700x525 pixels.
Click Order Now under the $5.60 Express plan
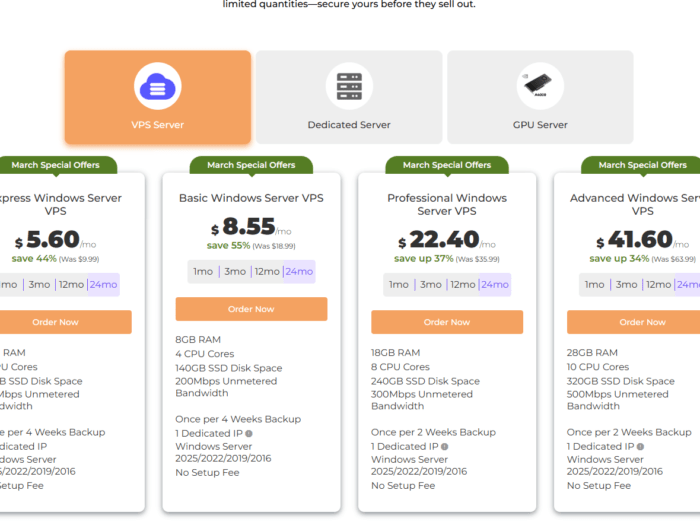56,322
